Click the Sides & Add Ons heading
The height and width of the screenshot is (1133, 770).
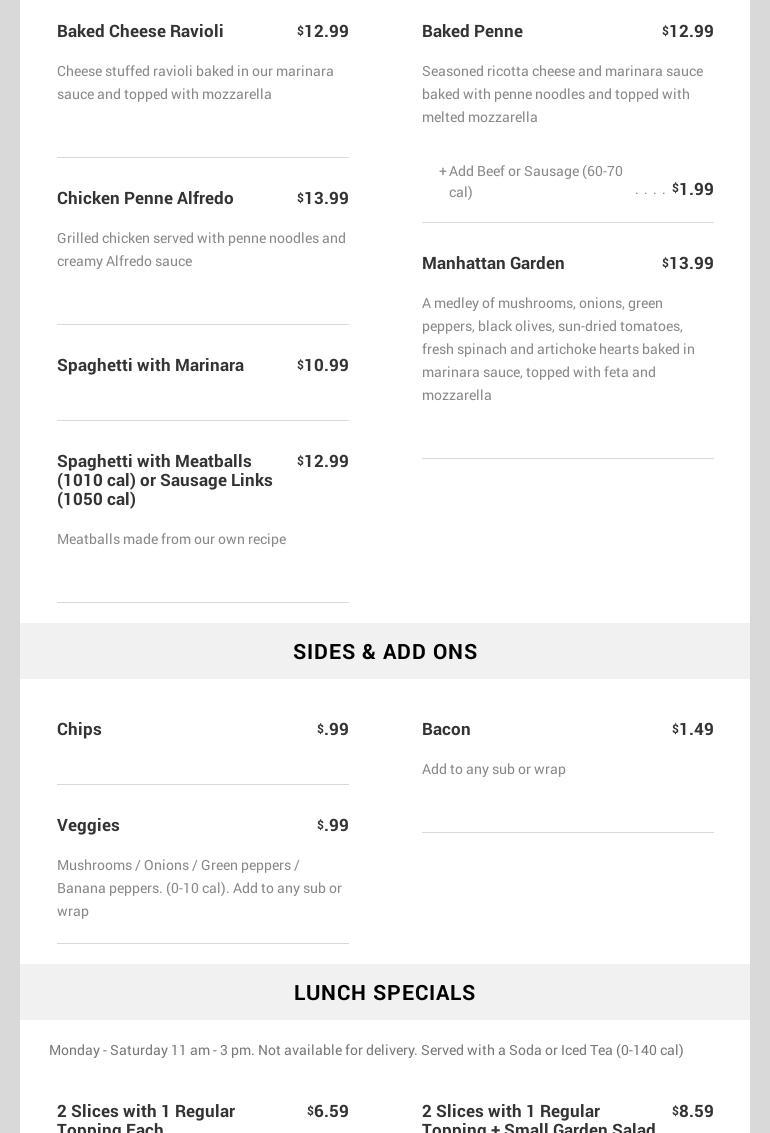coord(385,651)
